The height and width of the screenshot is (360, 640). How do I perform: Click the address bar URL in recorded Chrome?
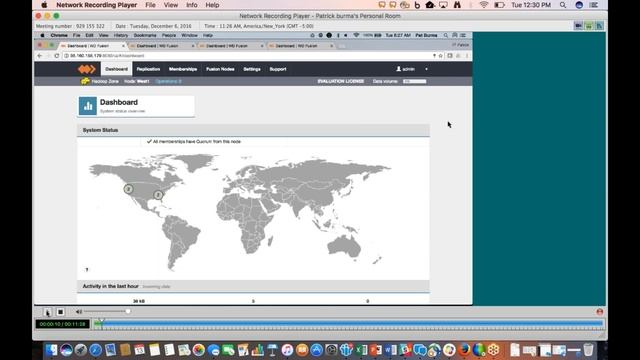107,56
